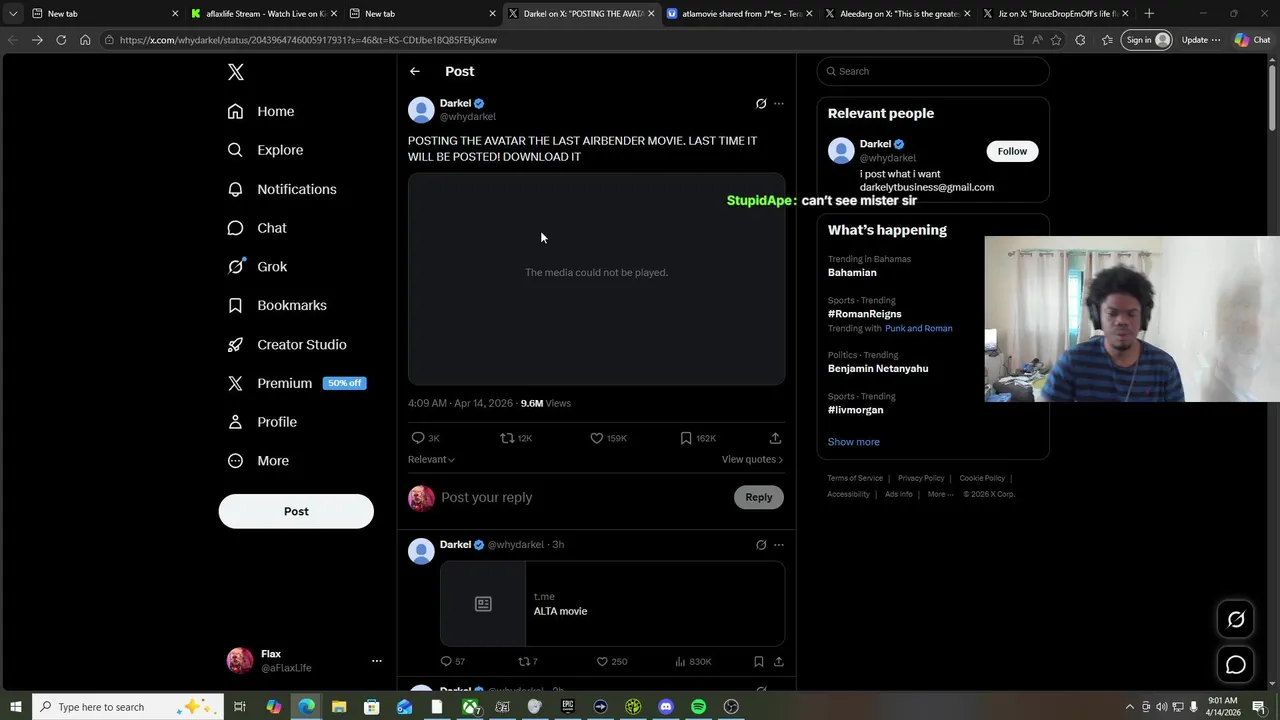This screenshot has width=1280, height=720.
Task: Open Explore page
Action: (265, 150)
